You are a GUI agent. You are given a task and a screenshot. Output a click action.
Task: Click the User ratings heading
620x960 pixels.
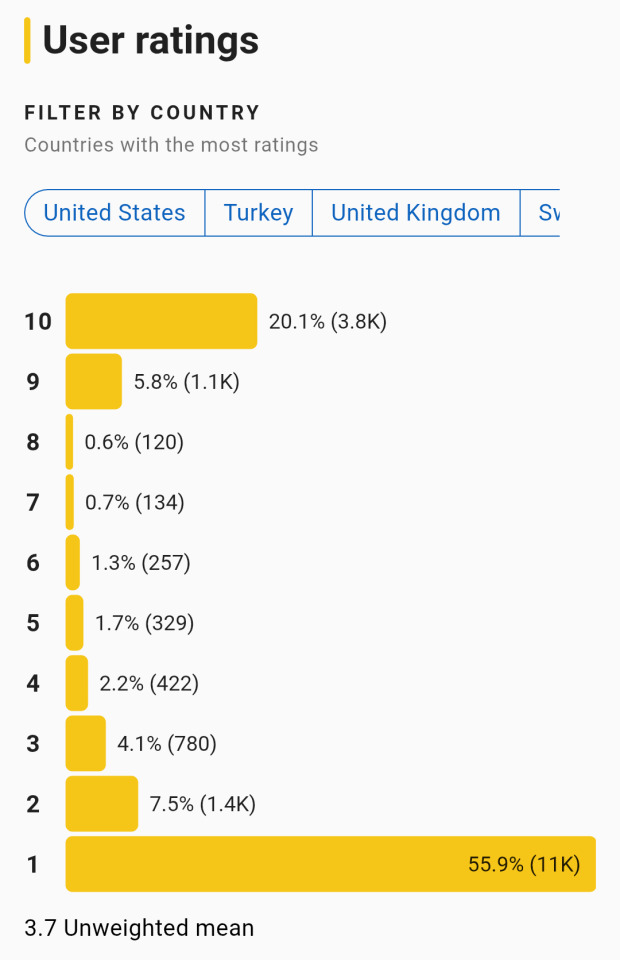pyautogui.click(x=151, y=40)
